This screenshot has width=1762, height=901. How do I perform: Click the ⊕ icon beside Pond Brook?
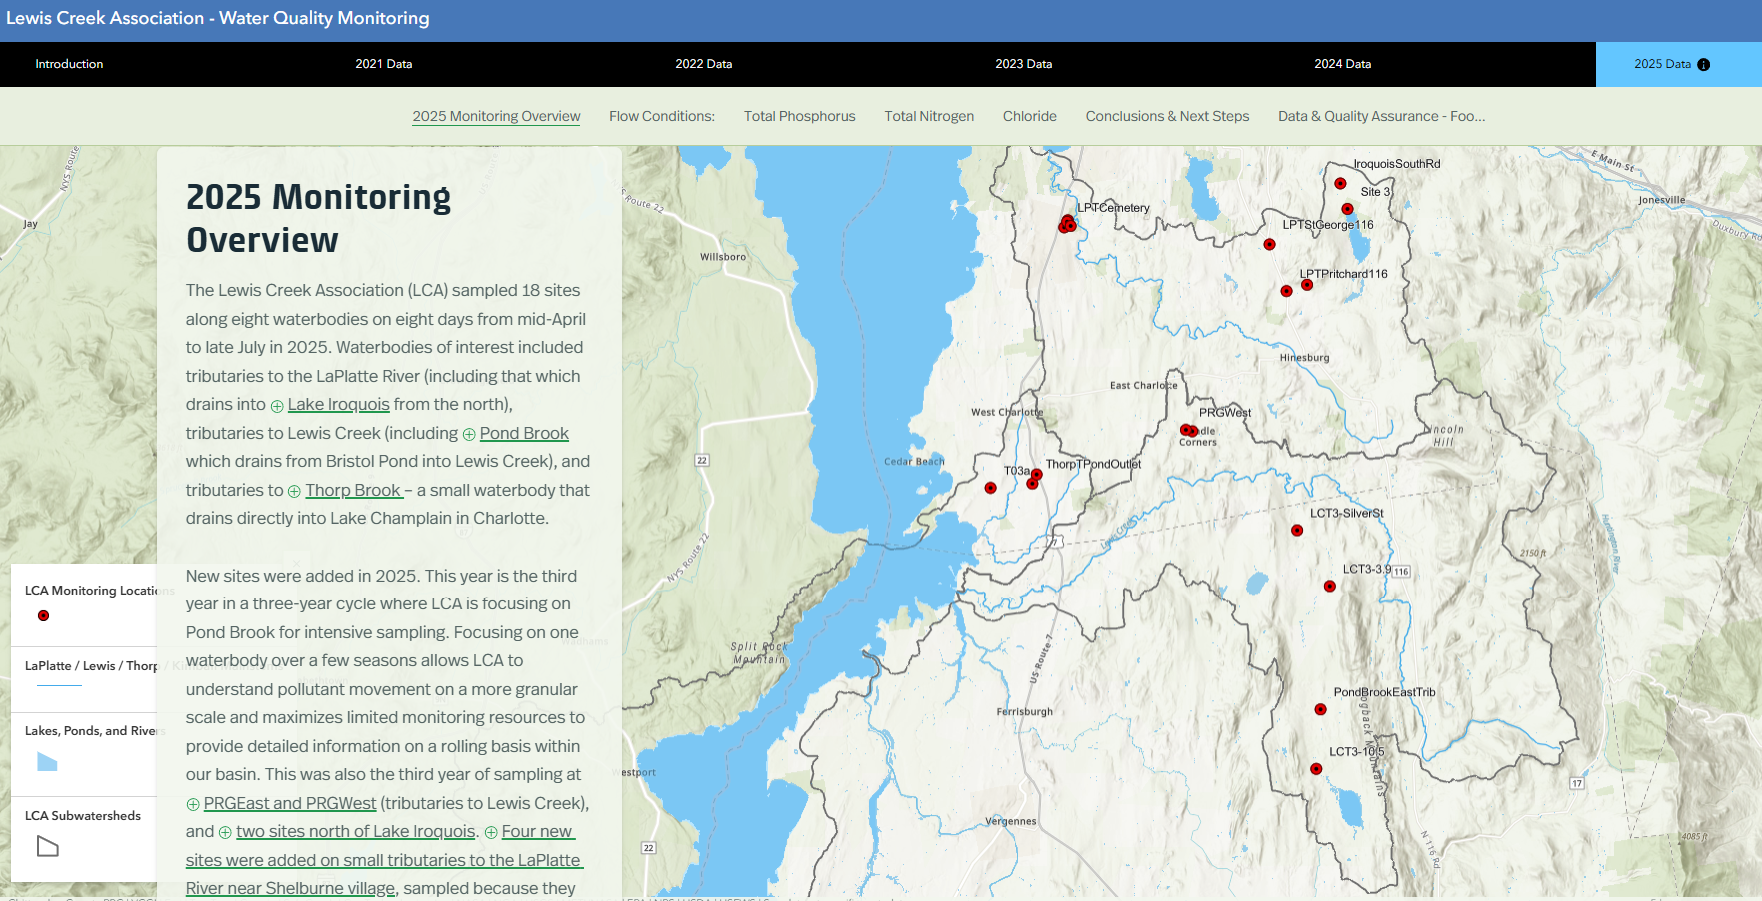469,433
